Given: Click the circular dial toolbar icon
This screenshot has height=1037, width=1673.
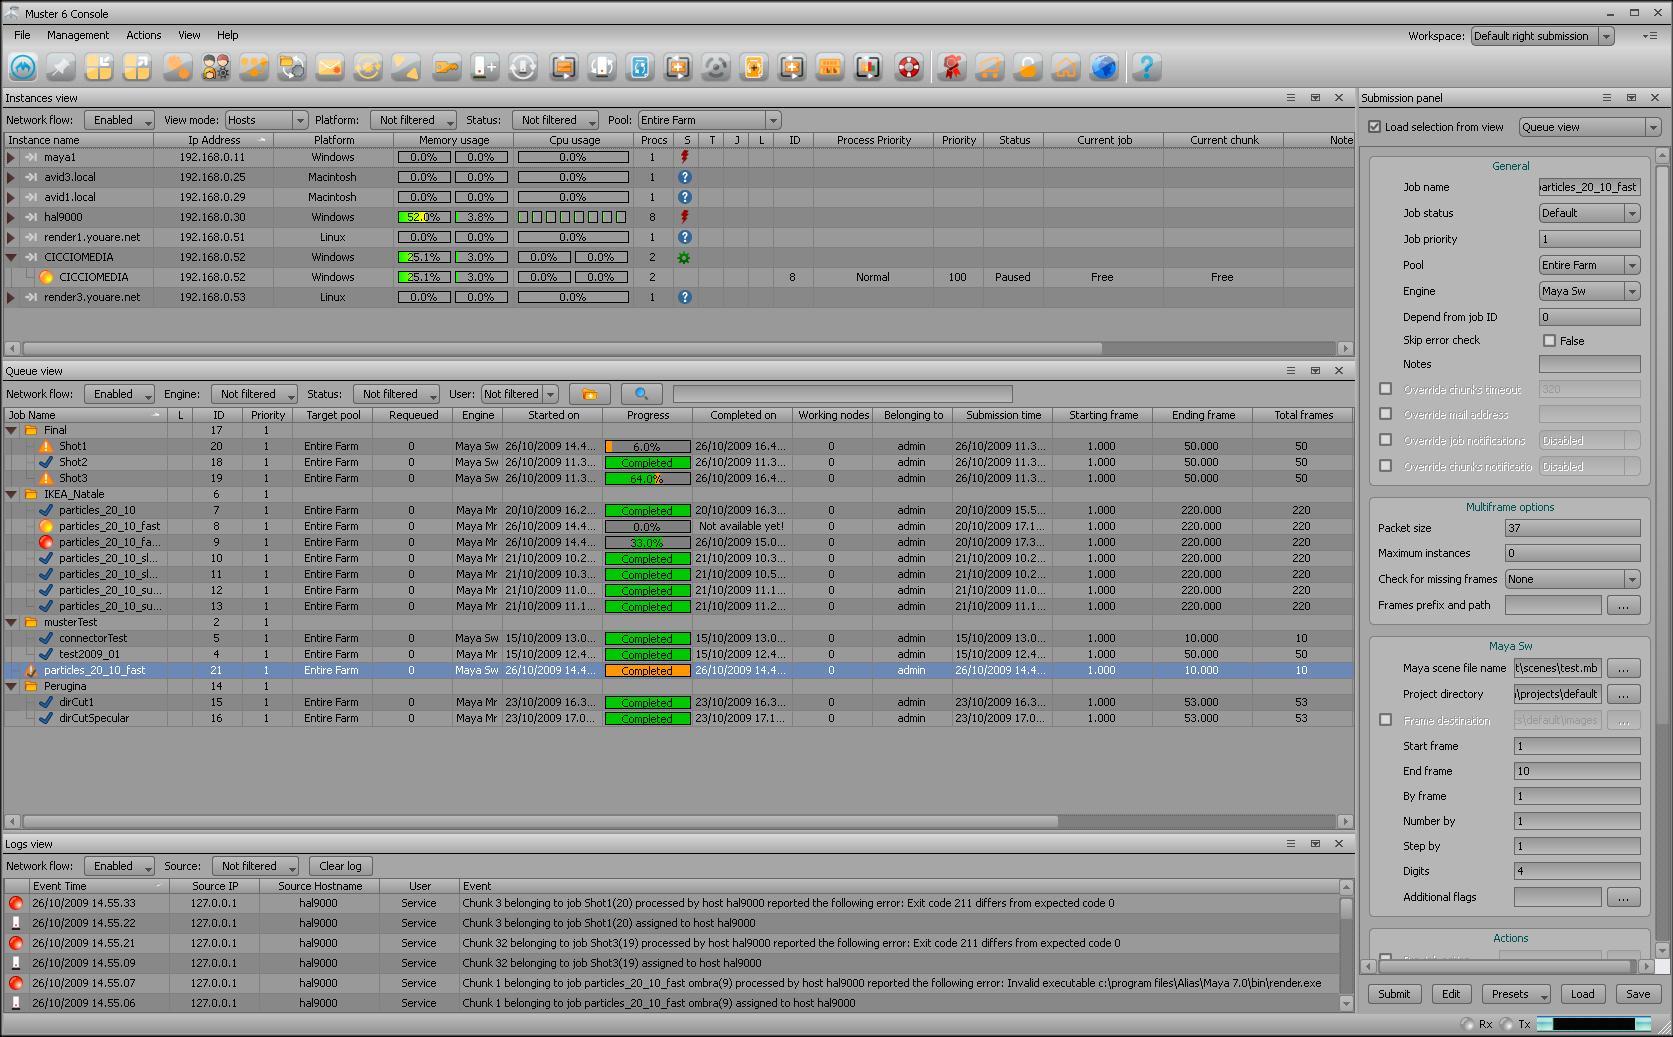Looking at the screenshot, I should click(716, 67).
